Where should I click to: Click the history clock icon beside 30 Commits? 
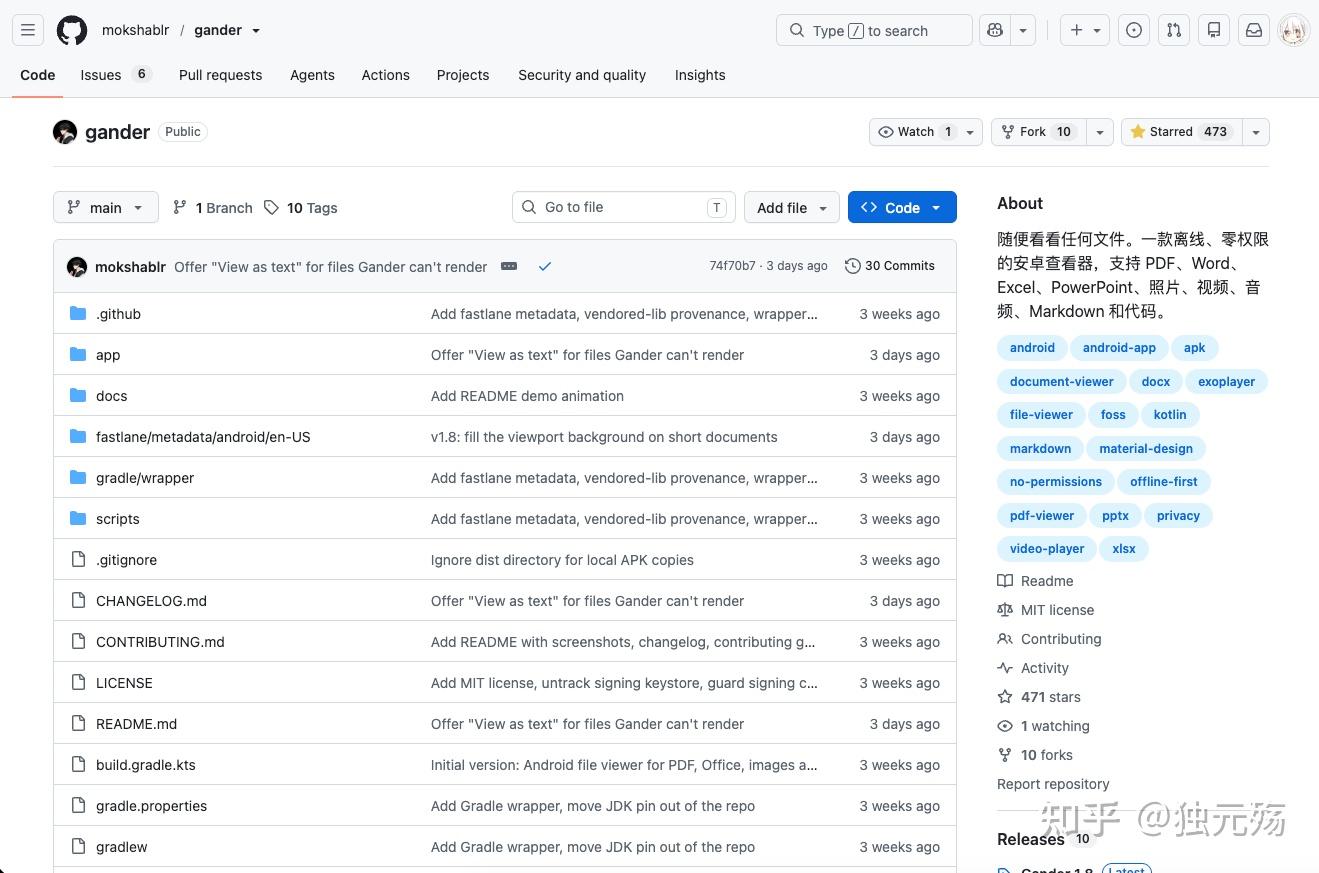pos(853,266)
